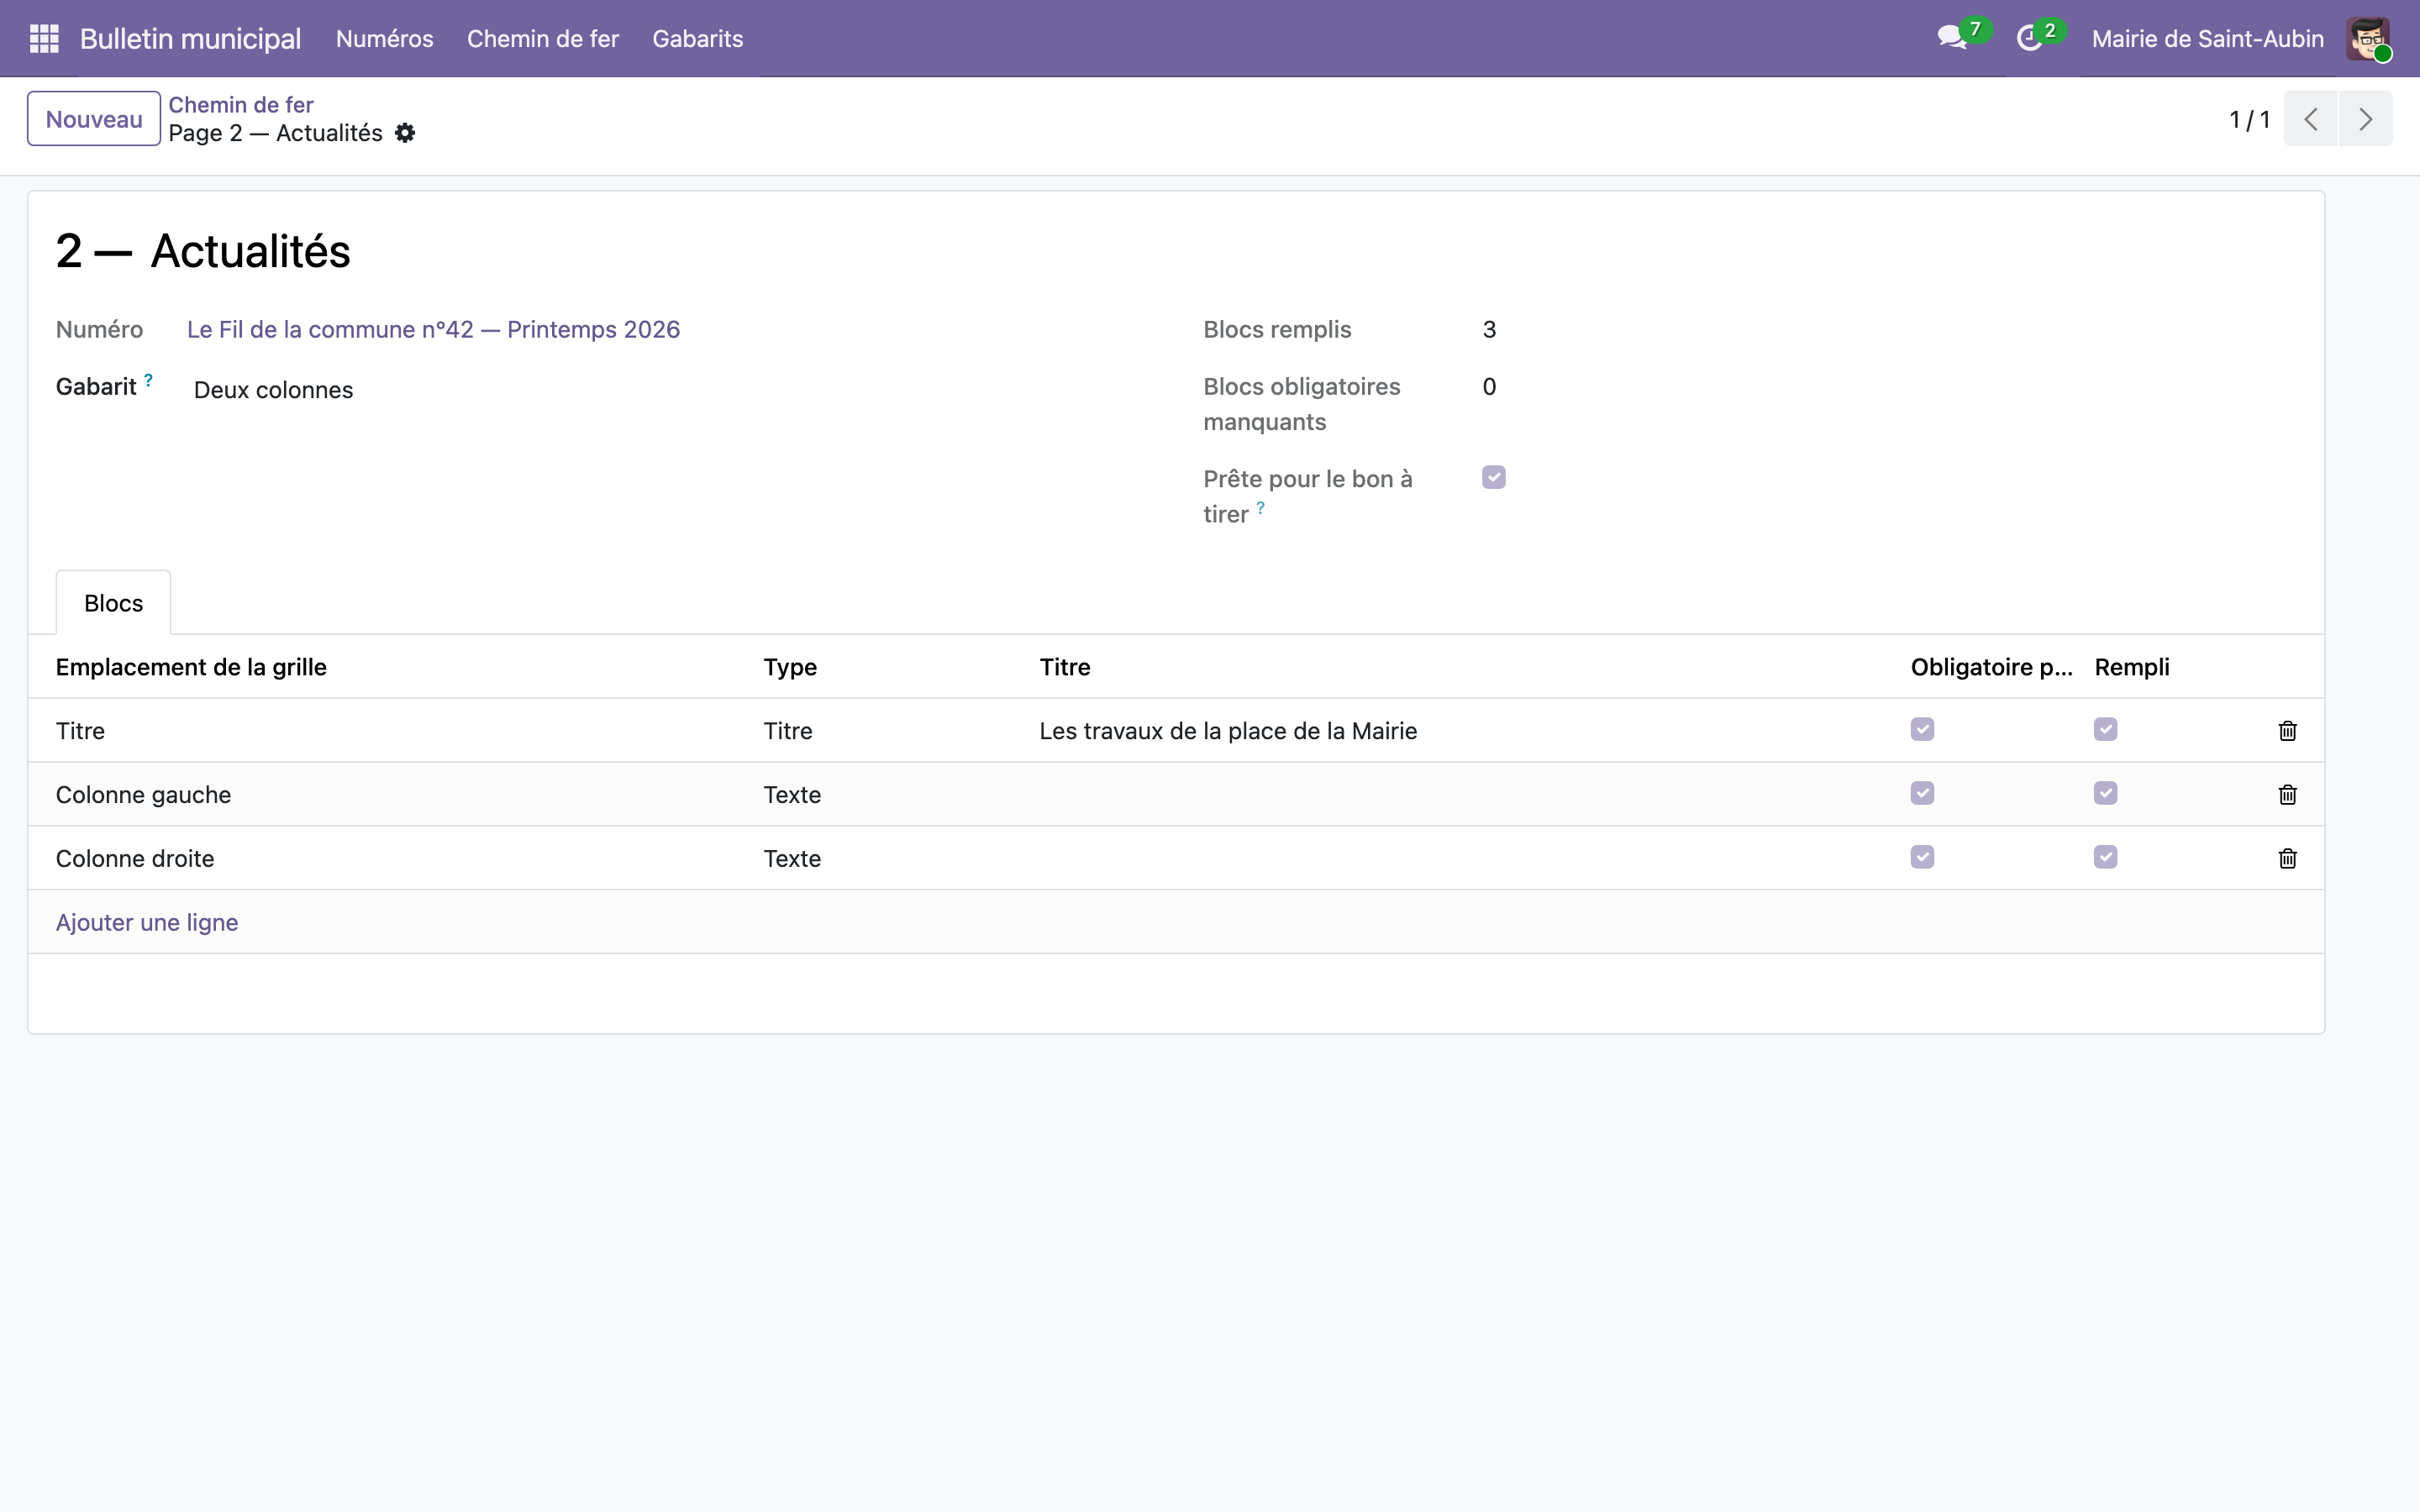
Task: Toggle Obligatoire checkbox in Colonne gauche row
Action: pyautogui.click(x=1922, y=793)
